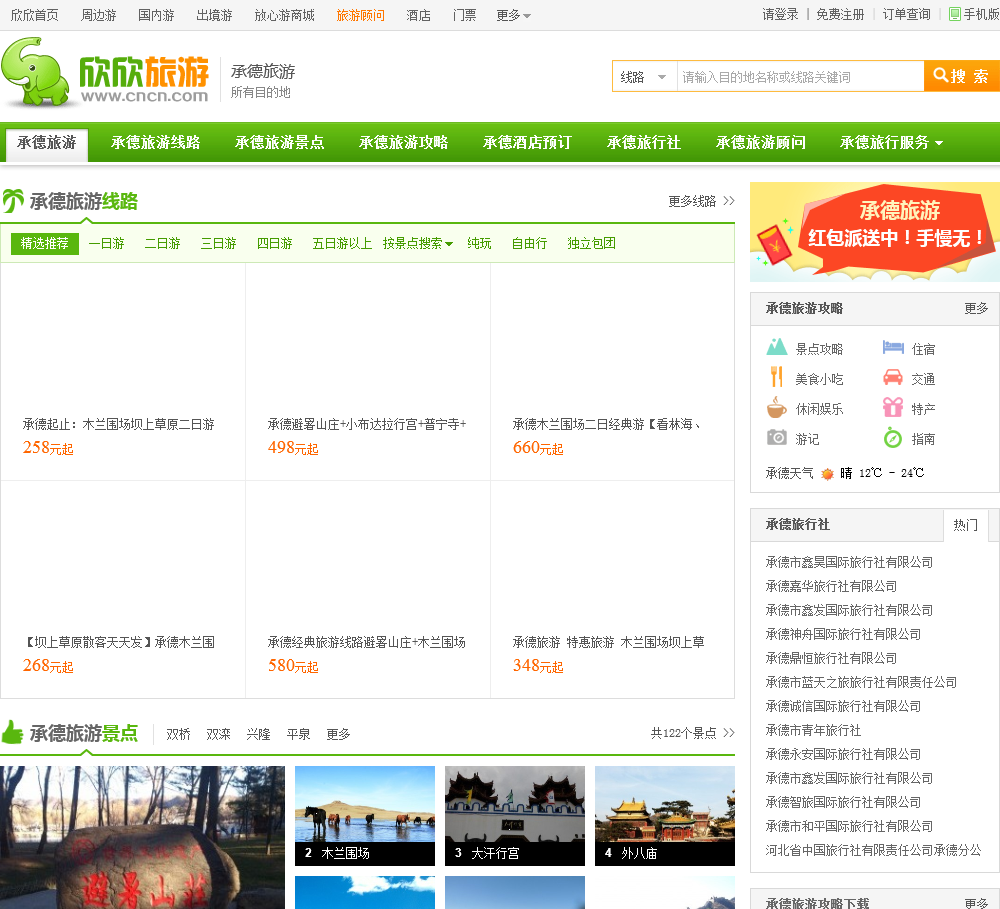Click 兴隆 area link
This screenshot has width=1000, height=909.
[258, 734]
